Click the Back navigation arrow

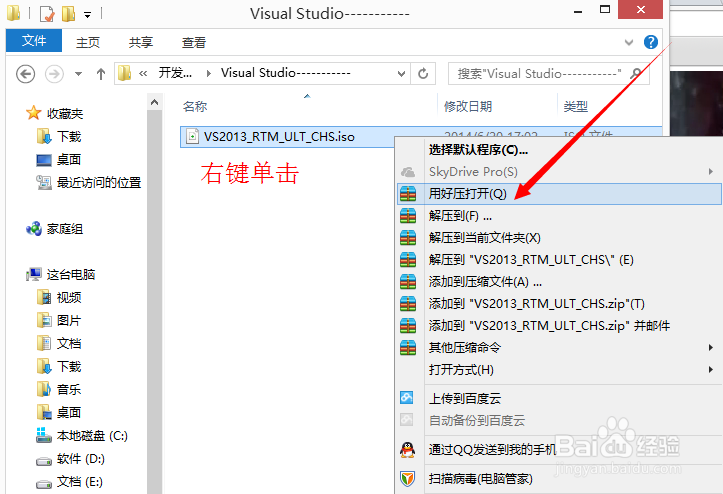pos(25,74)
